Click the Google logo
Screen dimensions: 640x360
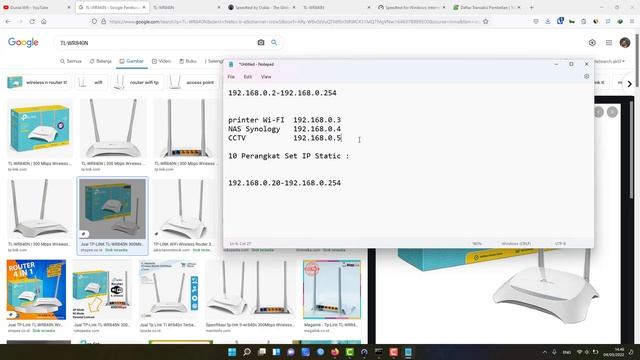23,42
